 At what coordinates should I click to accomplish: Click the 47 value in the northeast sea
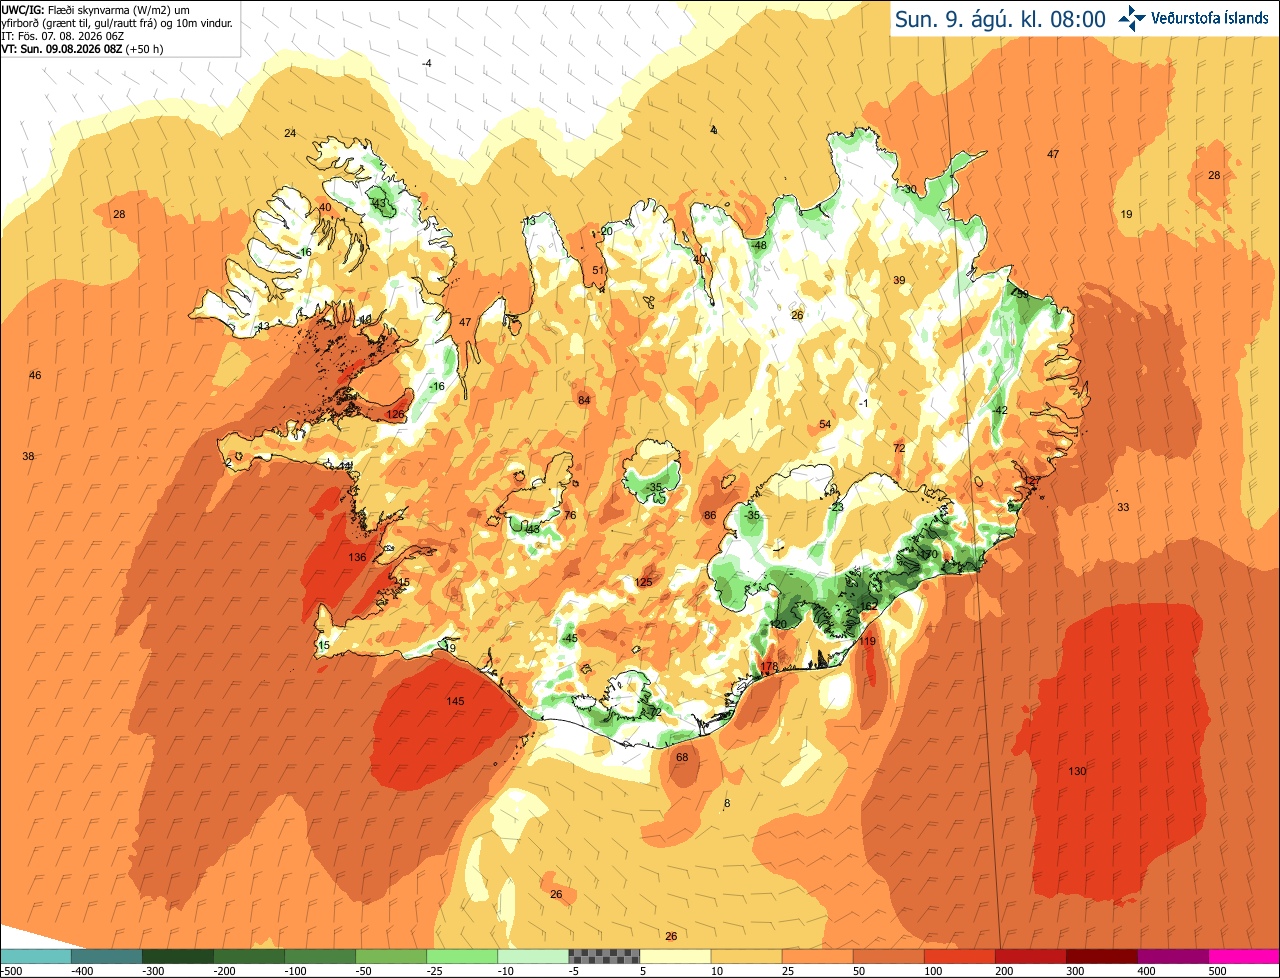1053,154
